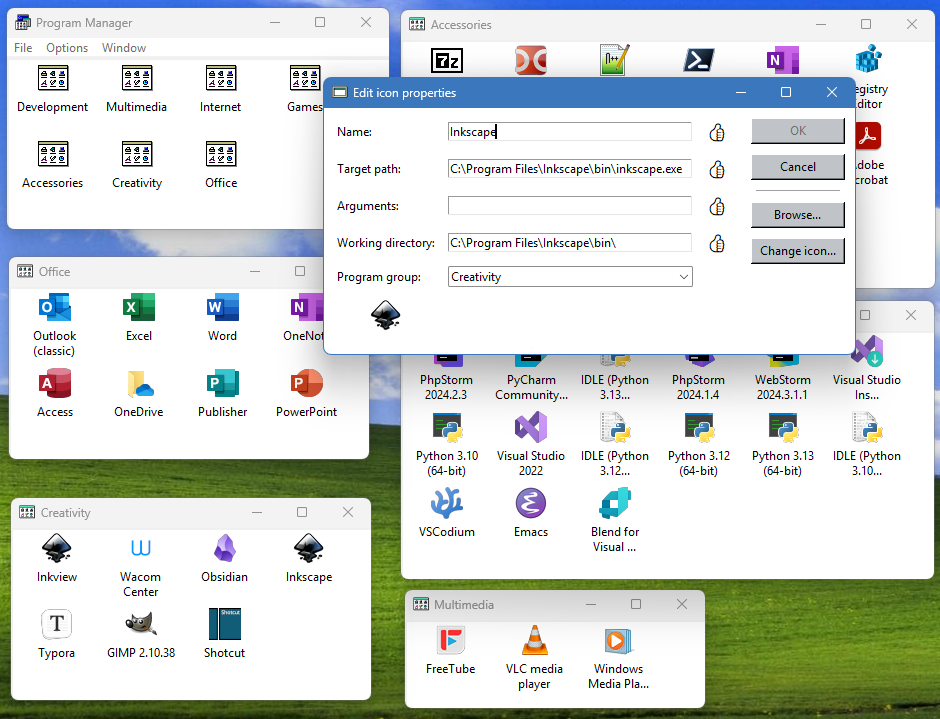The image size is (940, 719).
Task: Select the 7-Zip icon
Action: [x=446, y=60]
